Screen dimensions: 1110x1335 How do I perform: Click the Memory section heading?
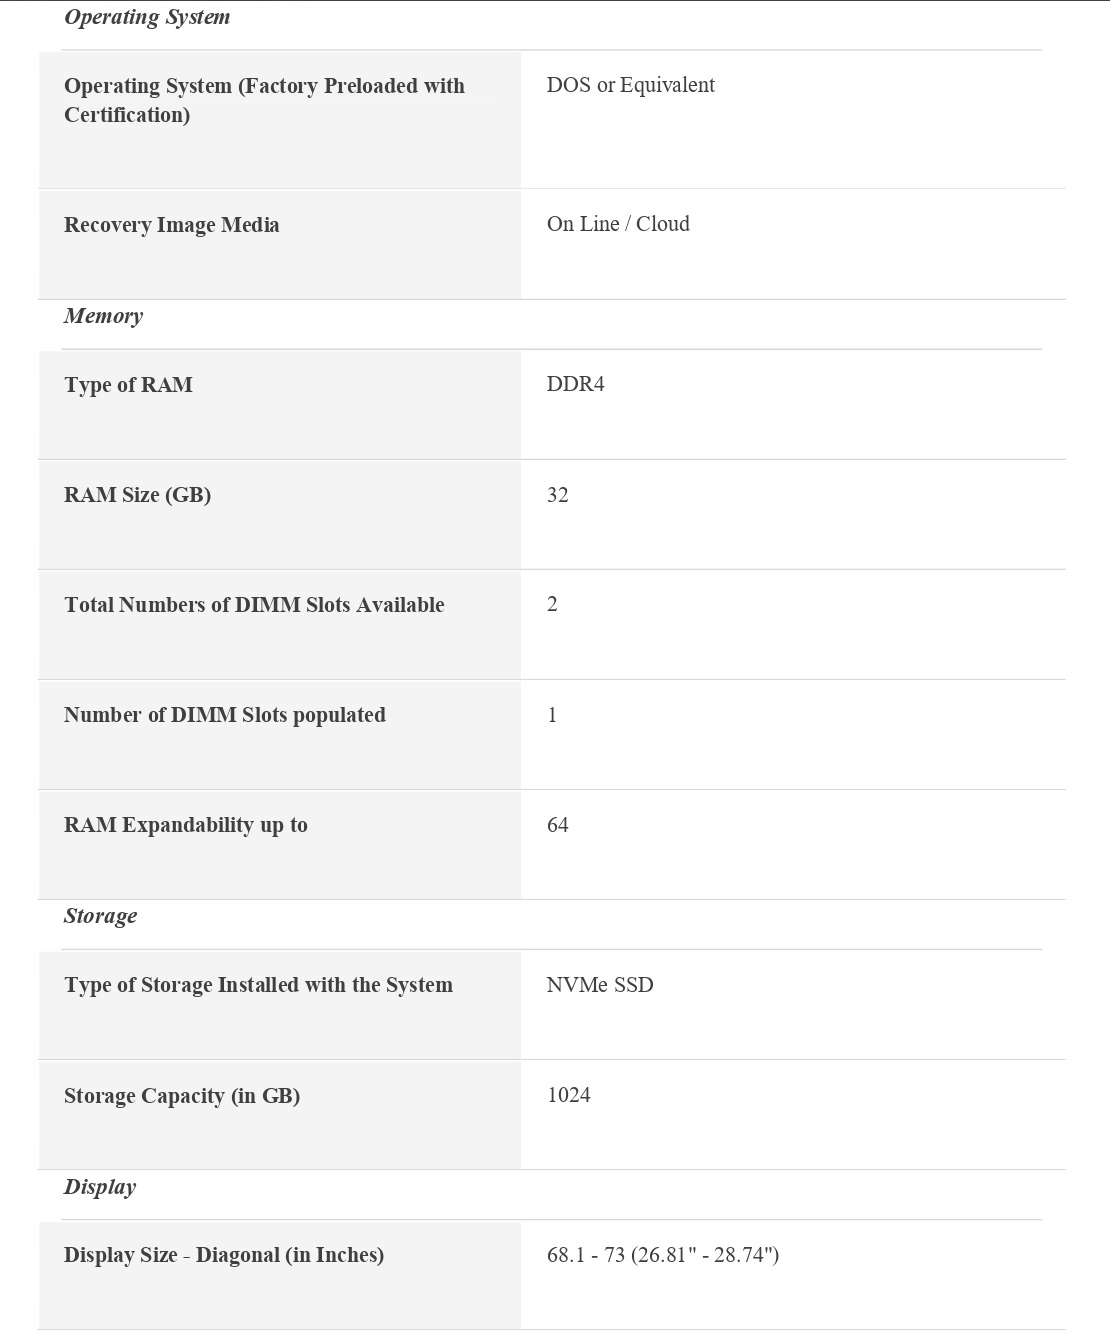pos(104,316)
